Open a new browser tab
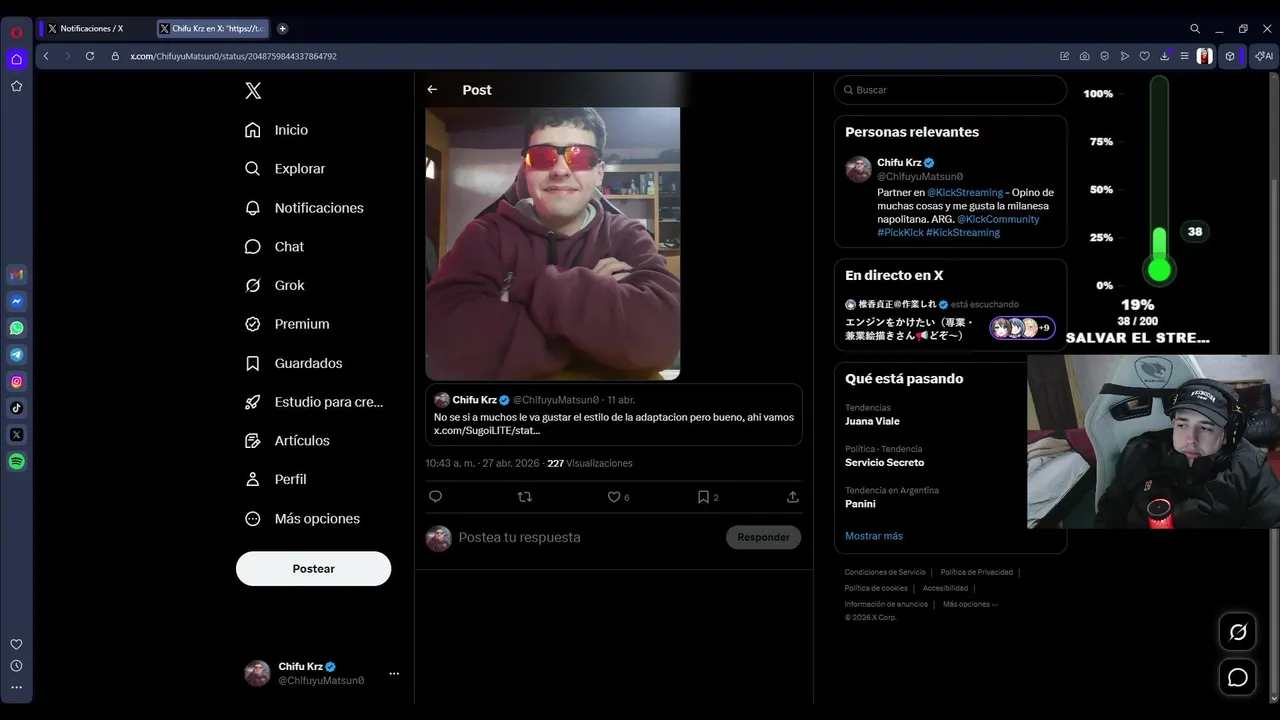The height and width of the screenshot is (720, 1280). [x=282, y=29]
